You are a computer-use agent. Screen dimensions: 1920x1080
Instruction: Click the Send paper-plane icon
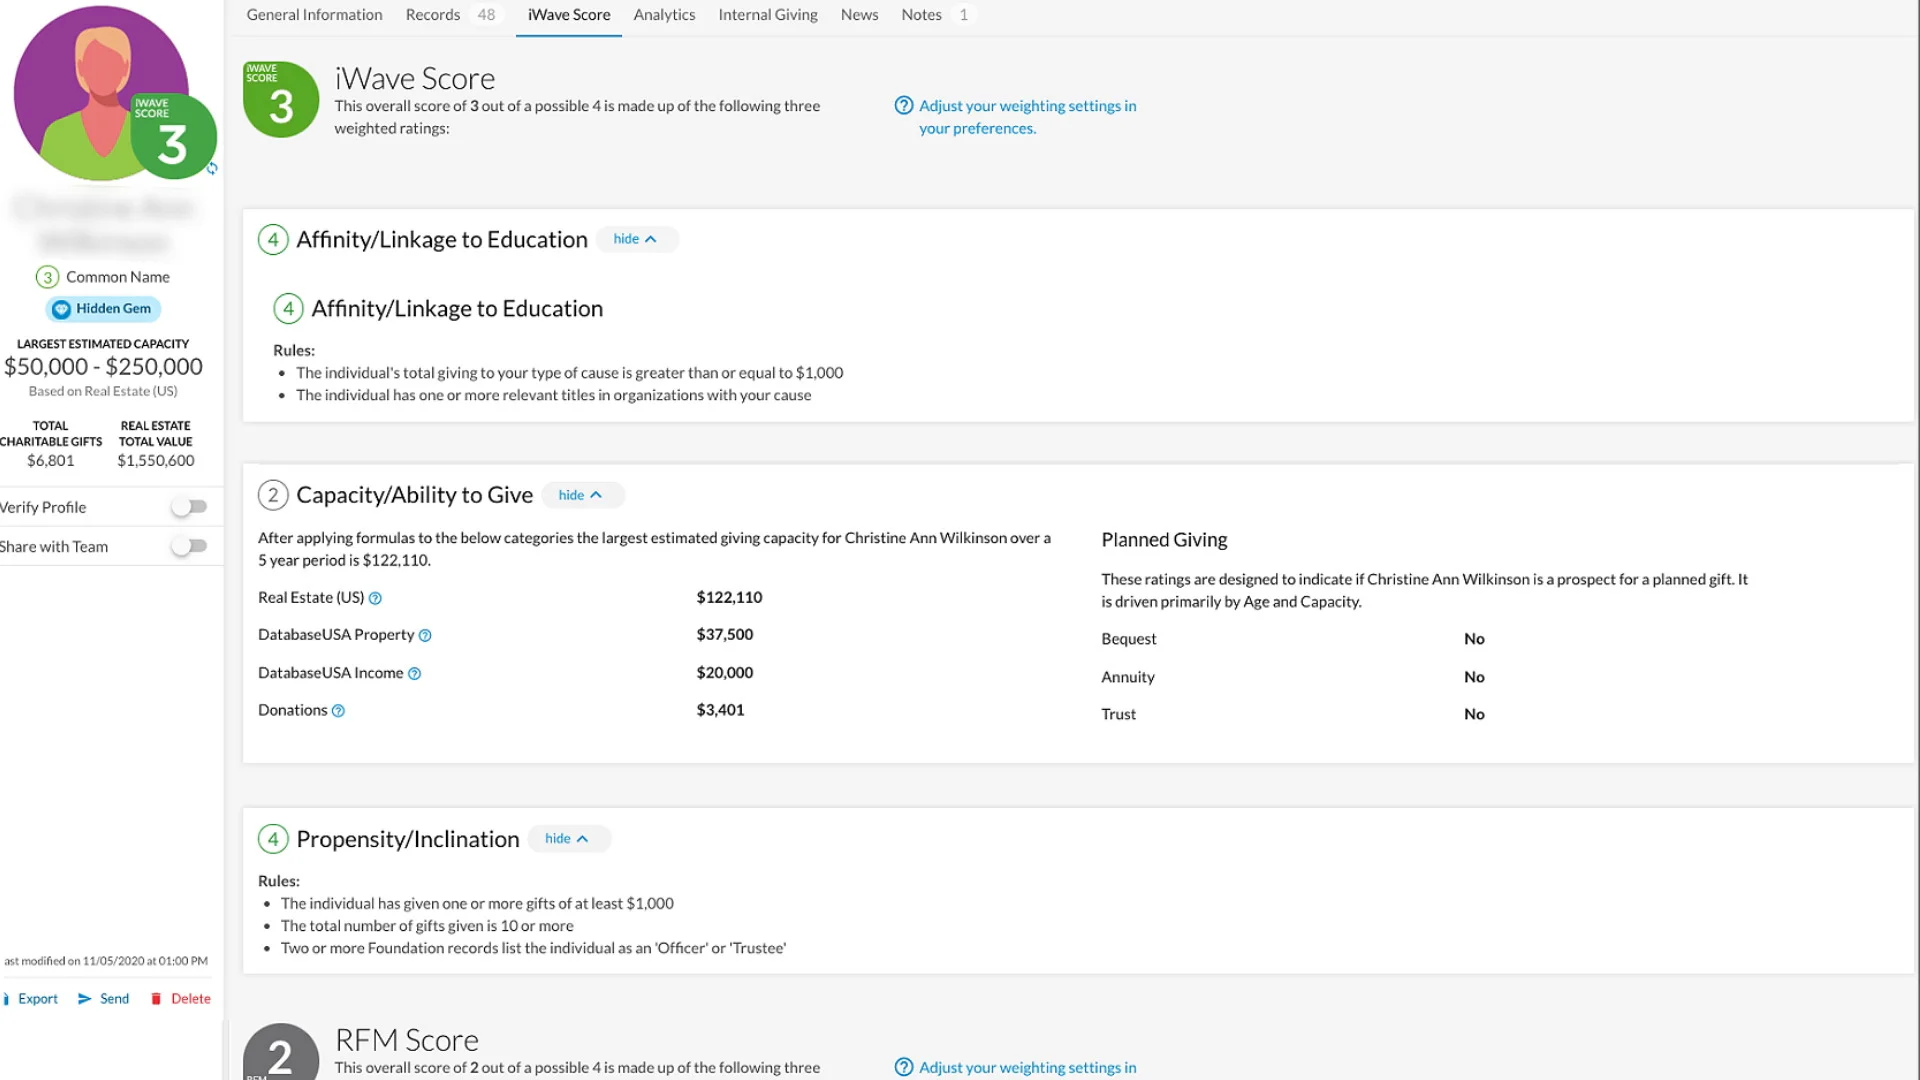[85, 999]
